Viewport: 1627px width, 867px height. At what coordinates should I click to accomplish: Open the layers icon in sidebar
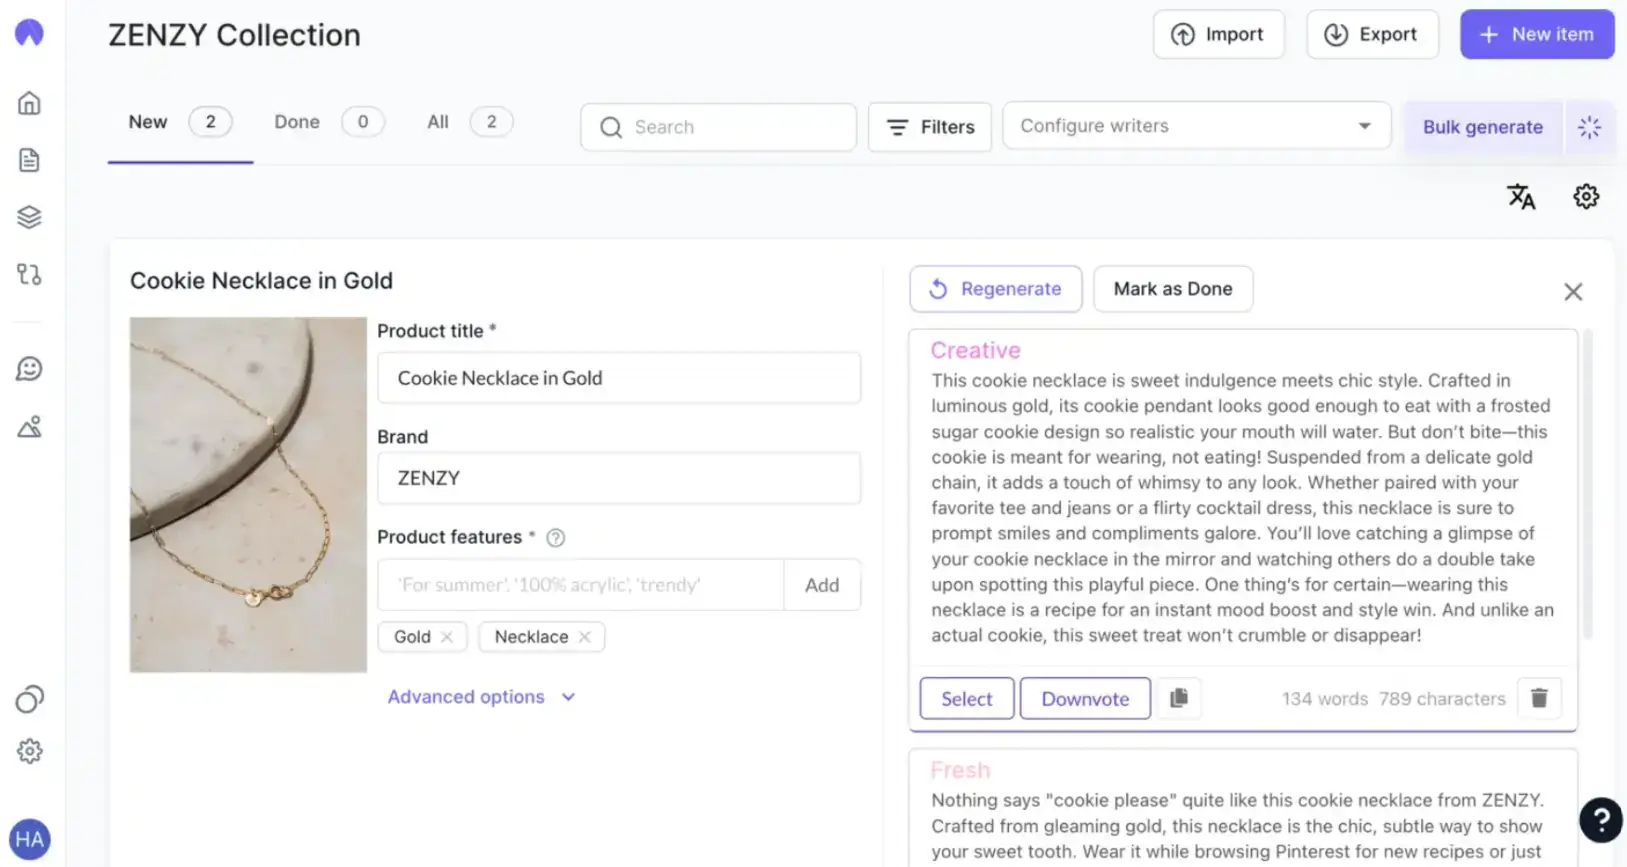tap(29, 217)
